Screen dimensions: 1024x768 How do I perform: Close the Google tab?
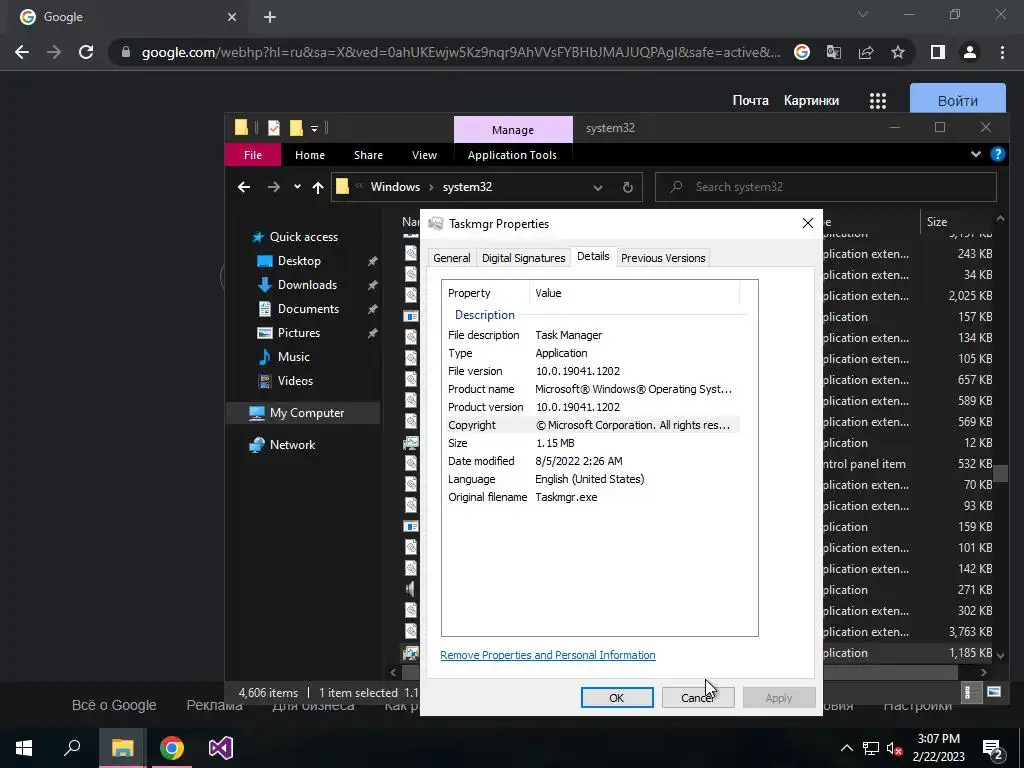tap(232, 17)
